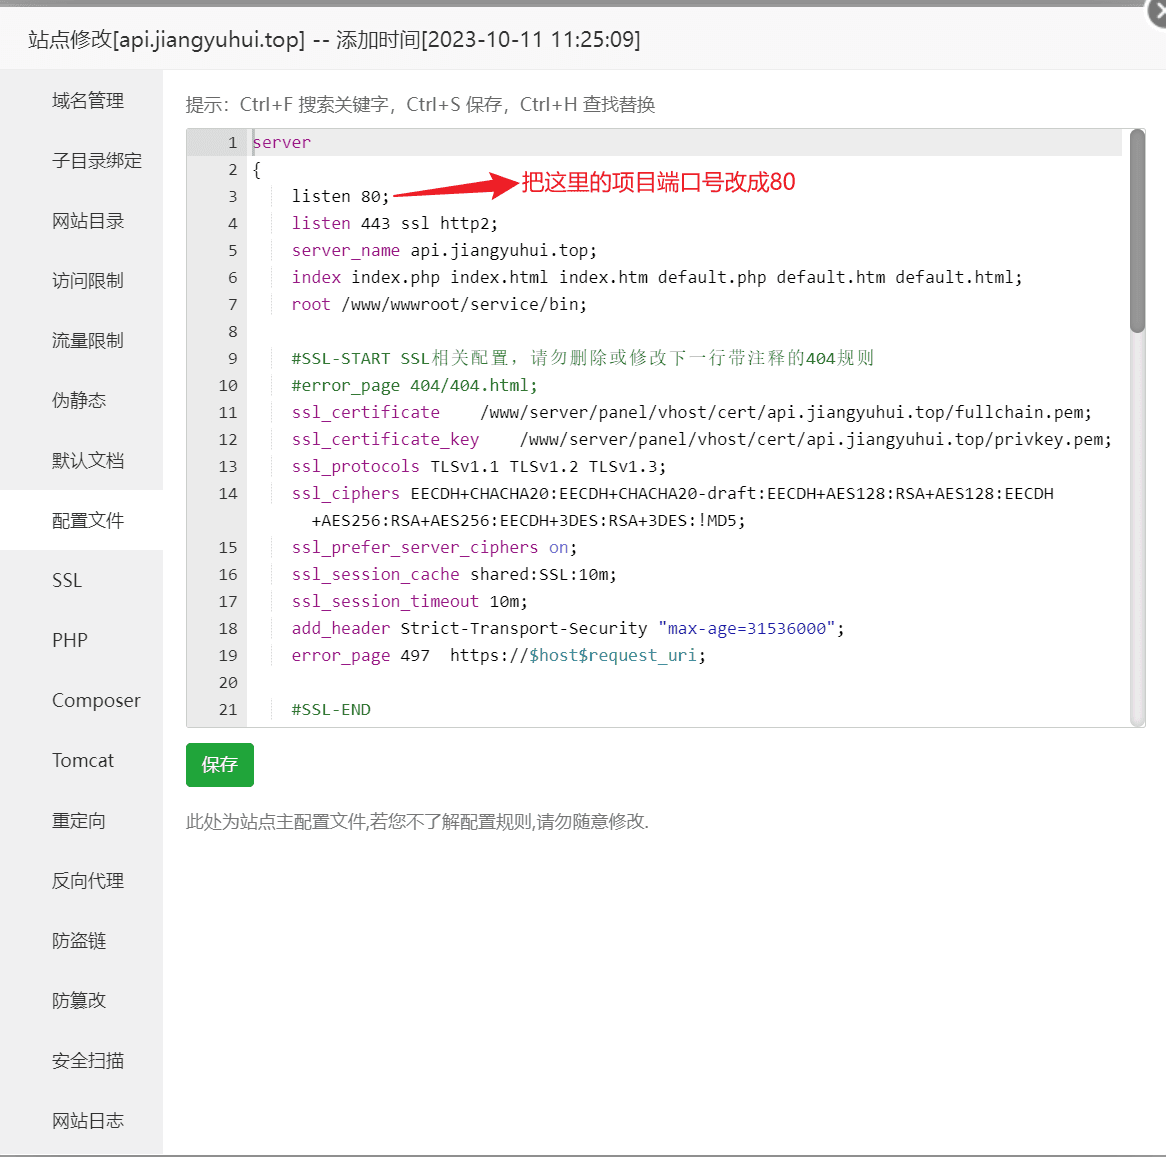1166x1157 pixels.
Task: Click the code editor vertical scrollbar
Action: point(1137,232)
